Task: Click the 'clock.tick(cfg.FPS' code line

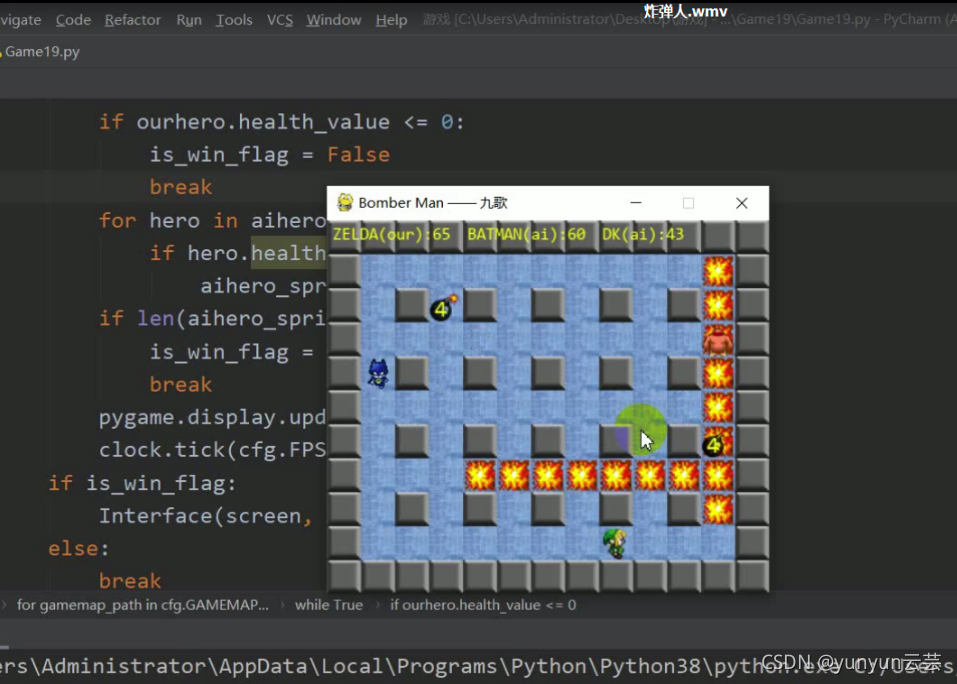Action: (x=212, y=450)
